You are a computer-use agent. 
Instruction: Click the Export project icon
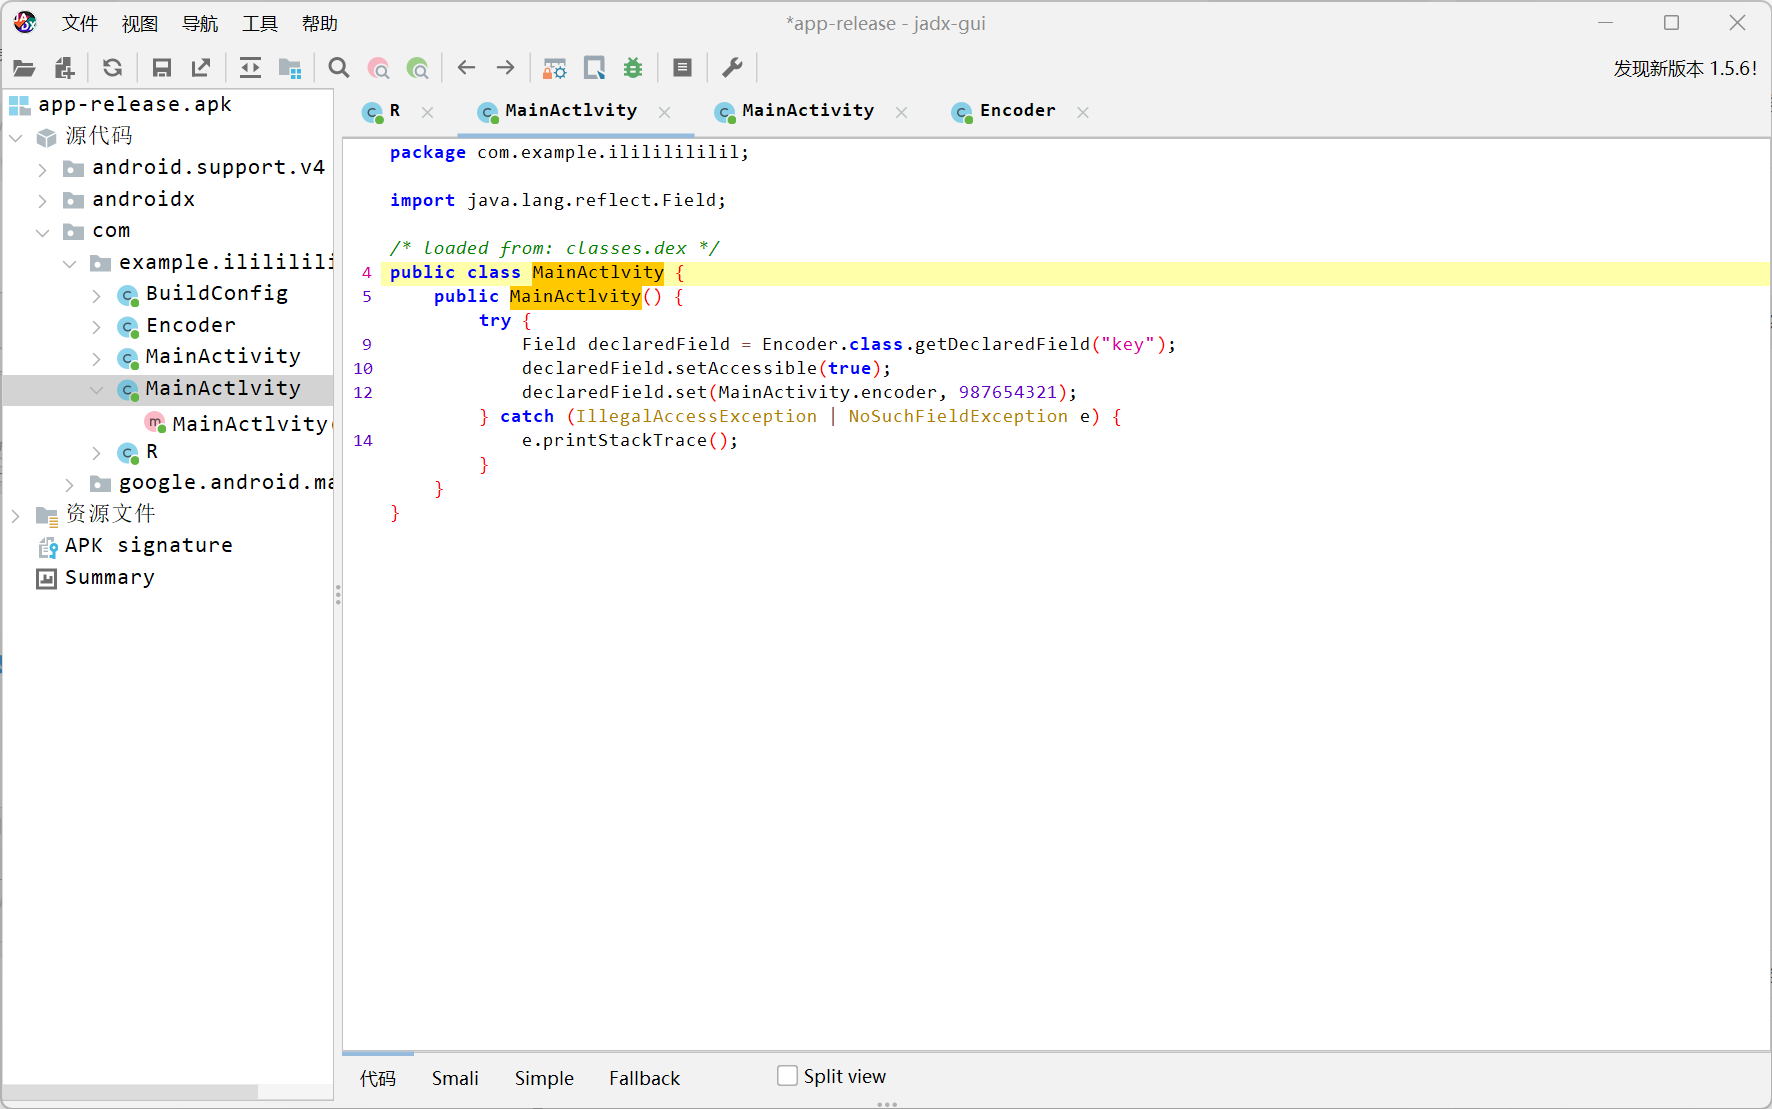click(201, 68)
